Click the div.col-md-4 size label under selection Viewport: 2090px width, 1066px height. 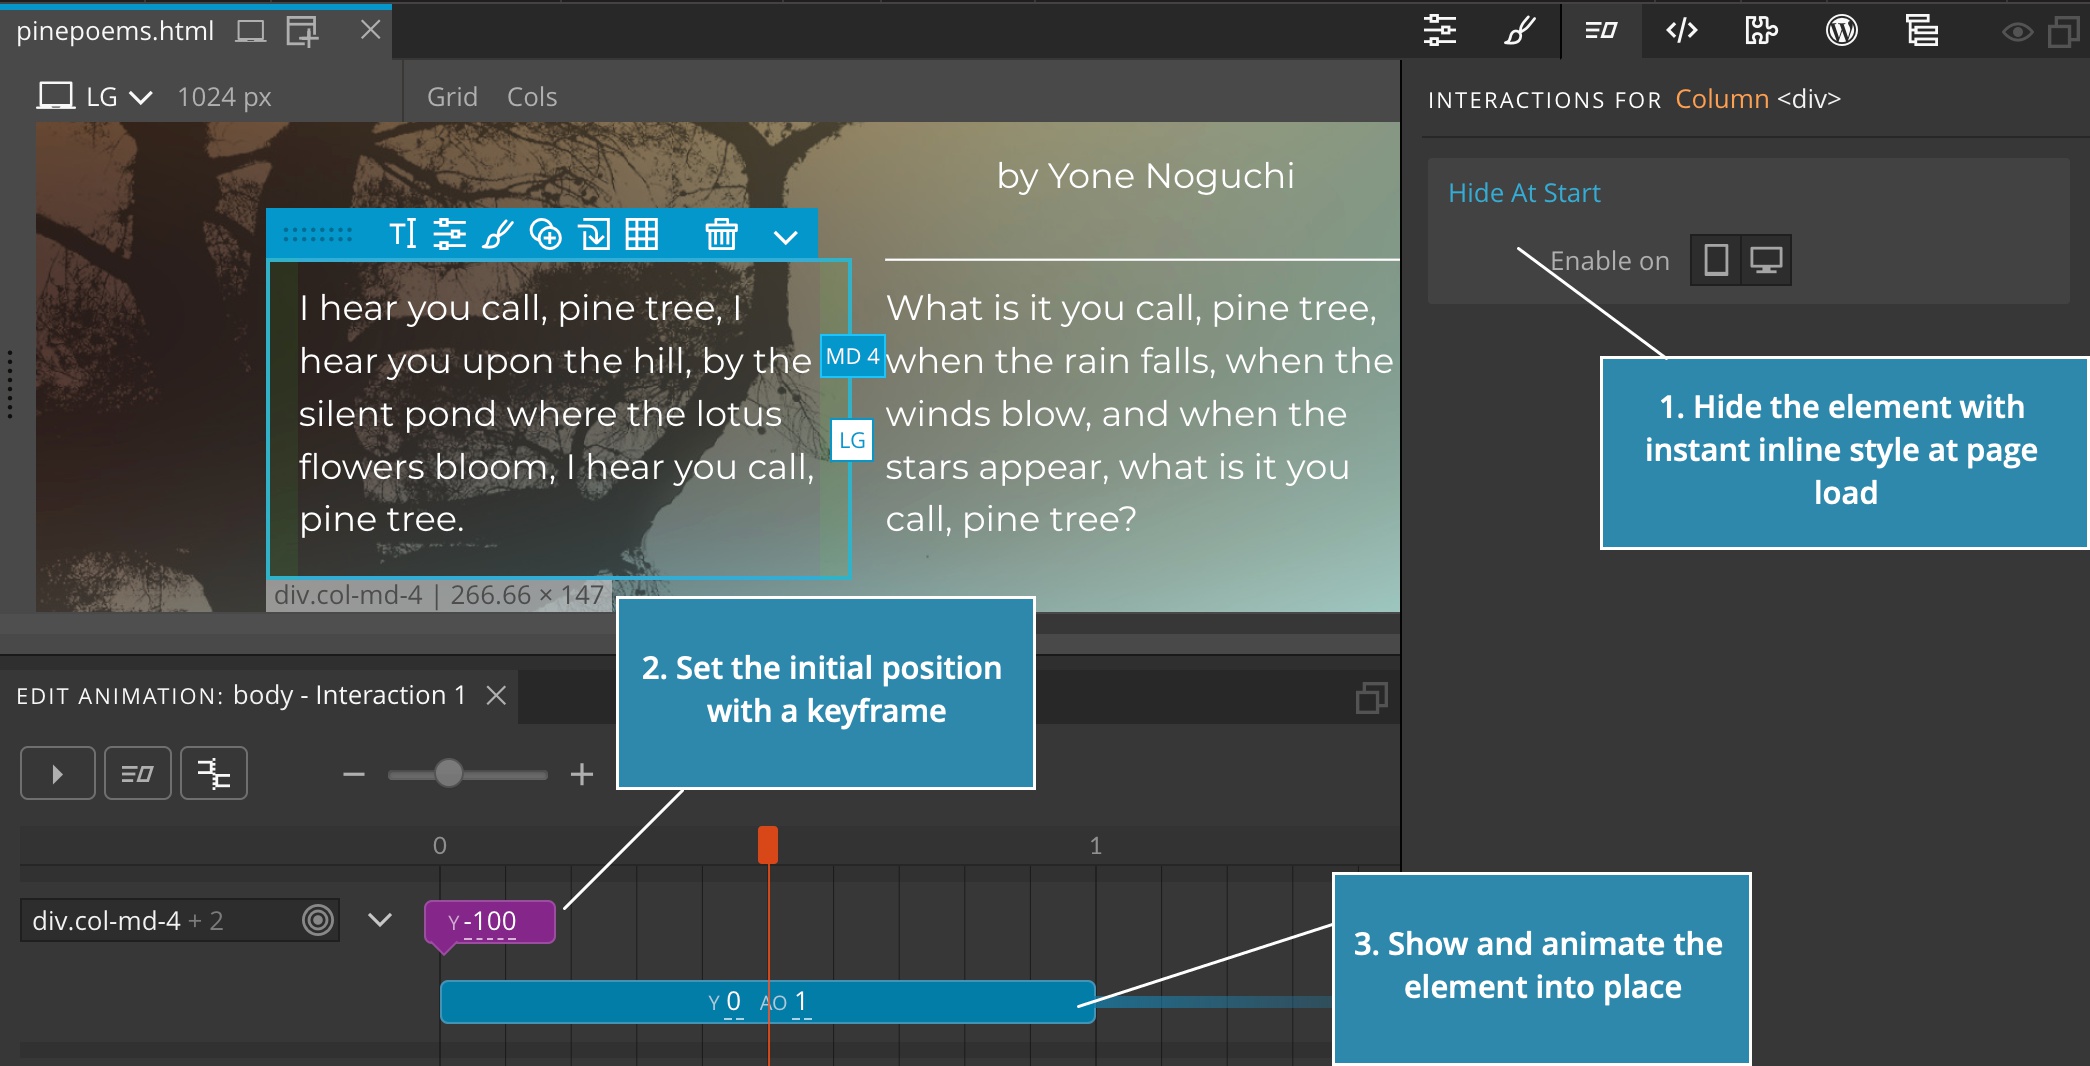[x=439, y=595]
